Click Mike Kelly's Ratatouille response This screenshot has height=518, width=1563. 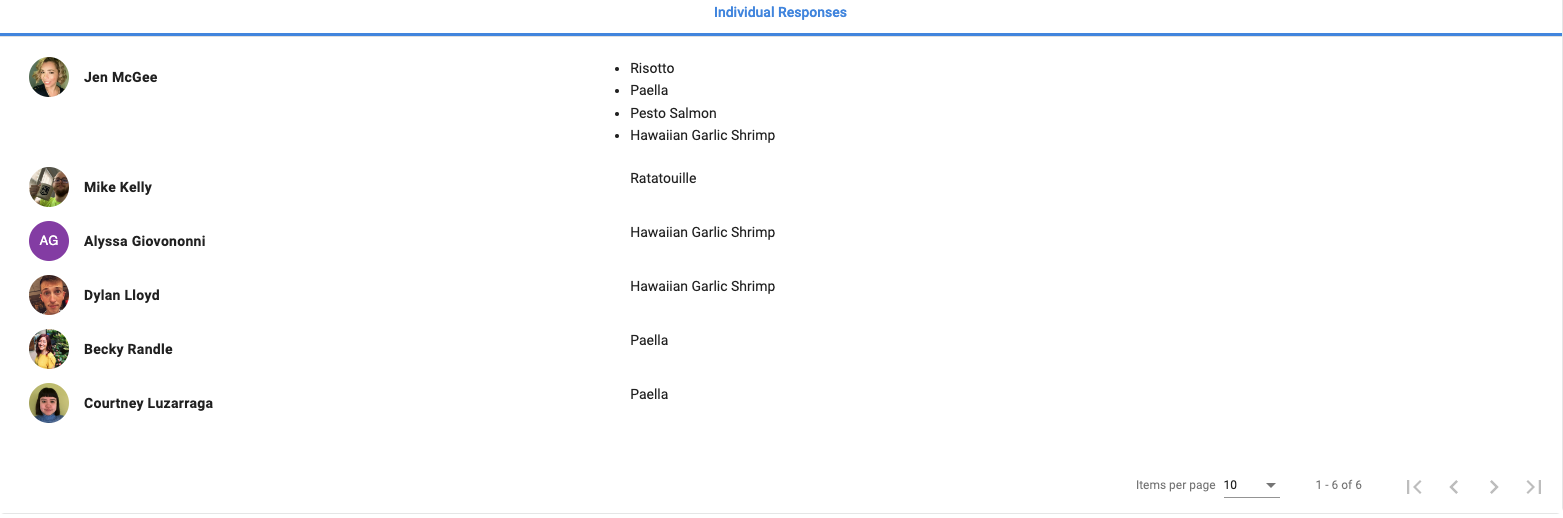point(663,178)
